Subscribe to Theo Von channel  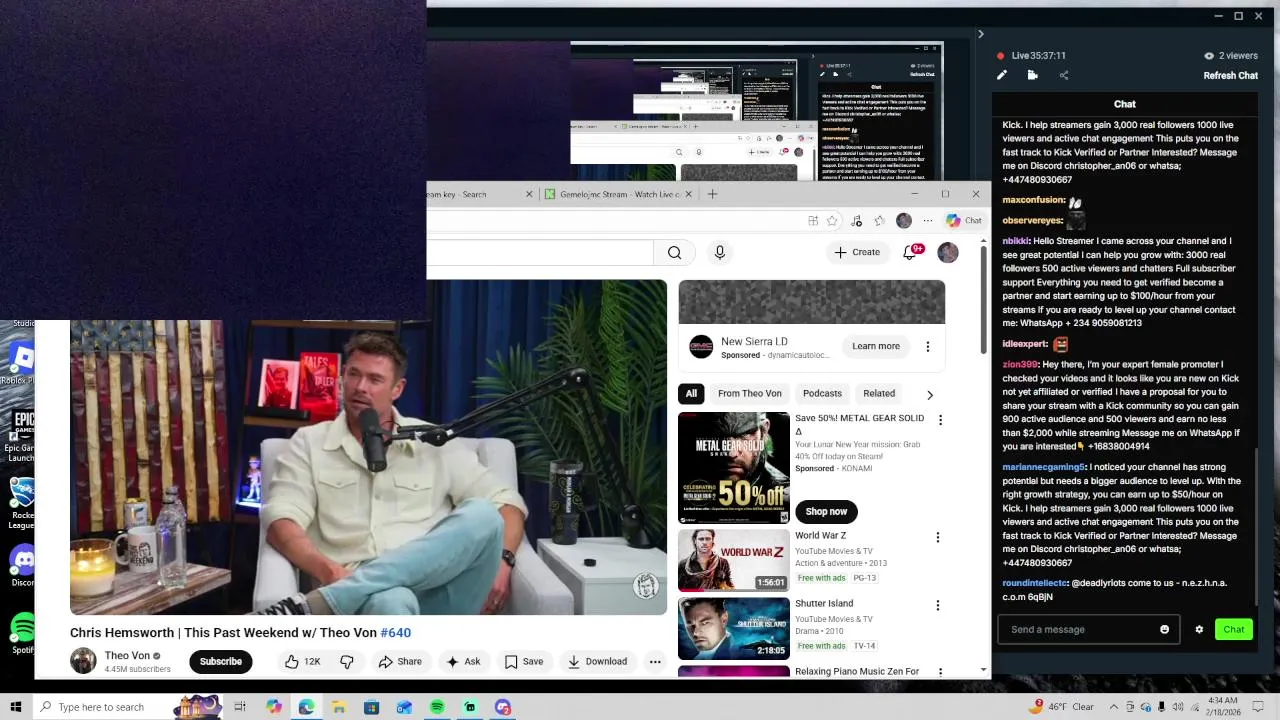(x=220, y=662)
